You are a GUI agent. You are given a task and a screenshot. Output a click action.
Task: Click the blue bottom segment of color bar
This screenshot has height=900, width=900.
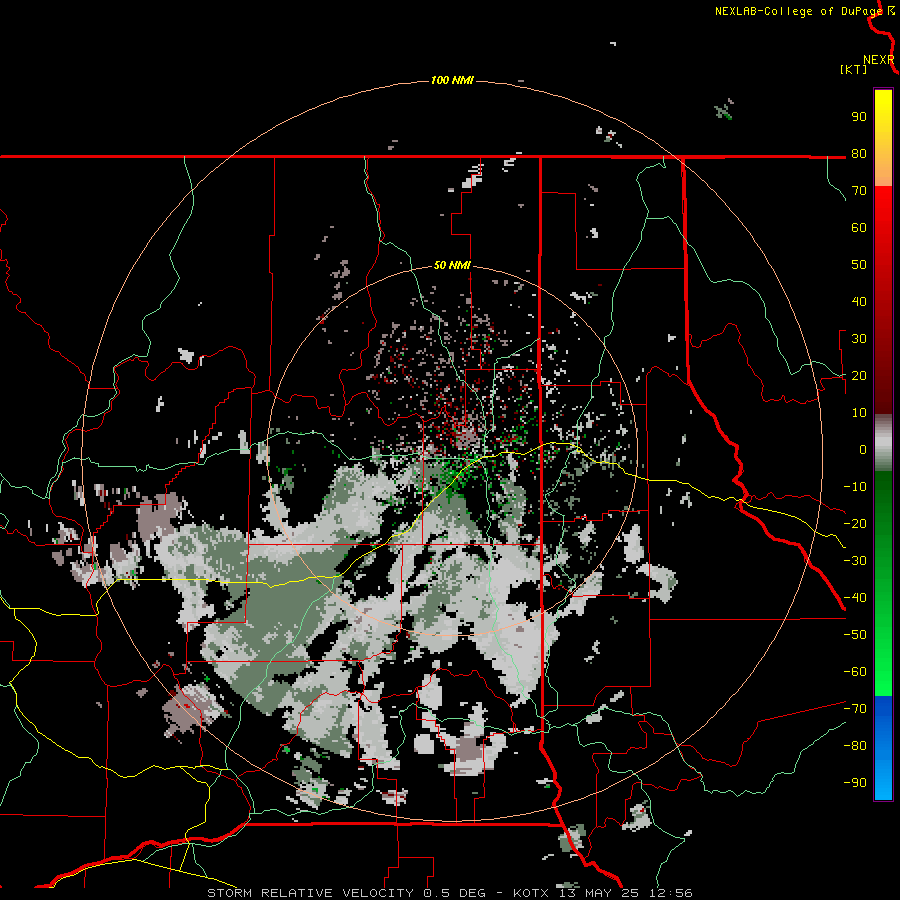883,747
